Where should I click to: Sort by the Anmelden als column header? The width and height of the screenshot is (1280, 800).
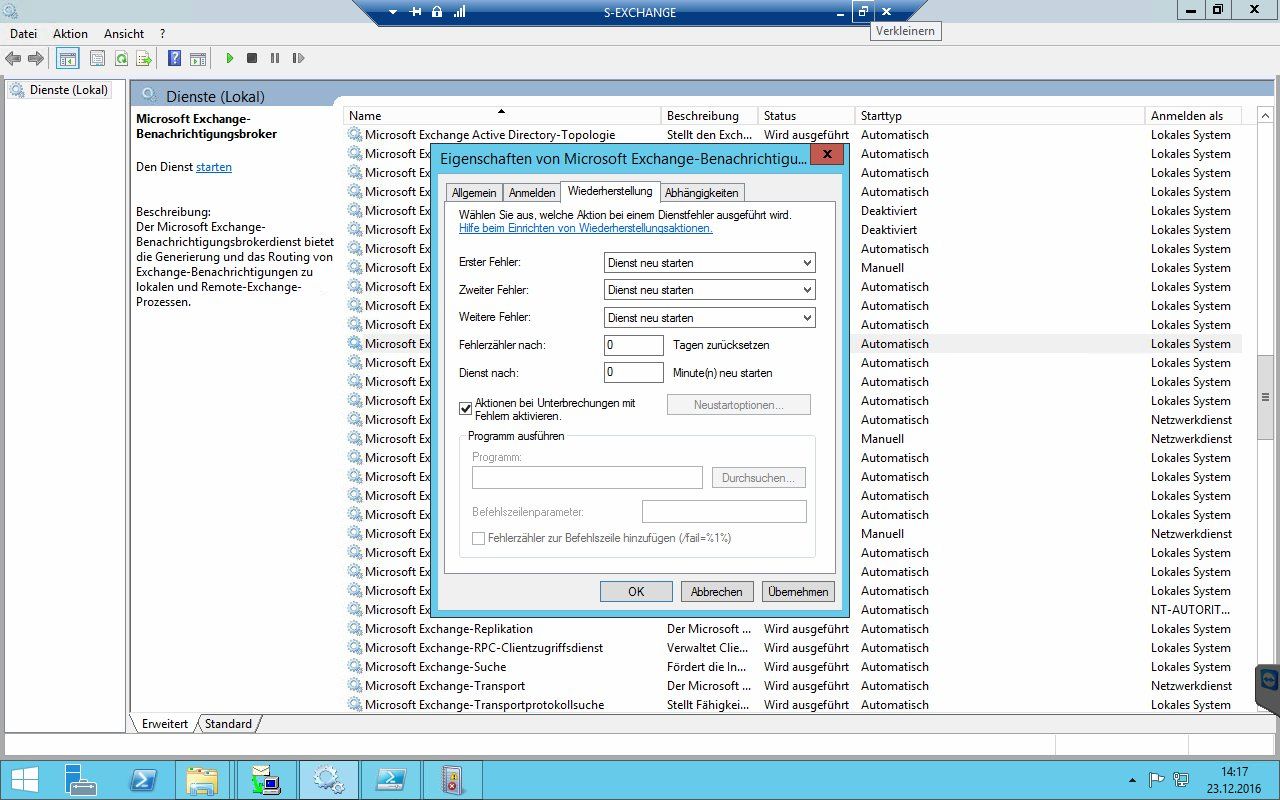pyautogui.click(x=1193, y=116)
